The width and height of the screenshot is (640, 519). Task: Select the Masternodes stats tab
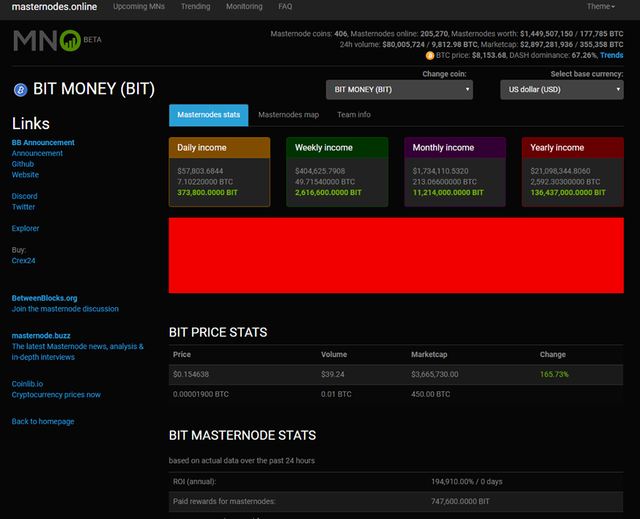pyautogui.click(x=209, y=115)
